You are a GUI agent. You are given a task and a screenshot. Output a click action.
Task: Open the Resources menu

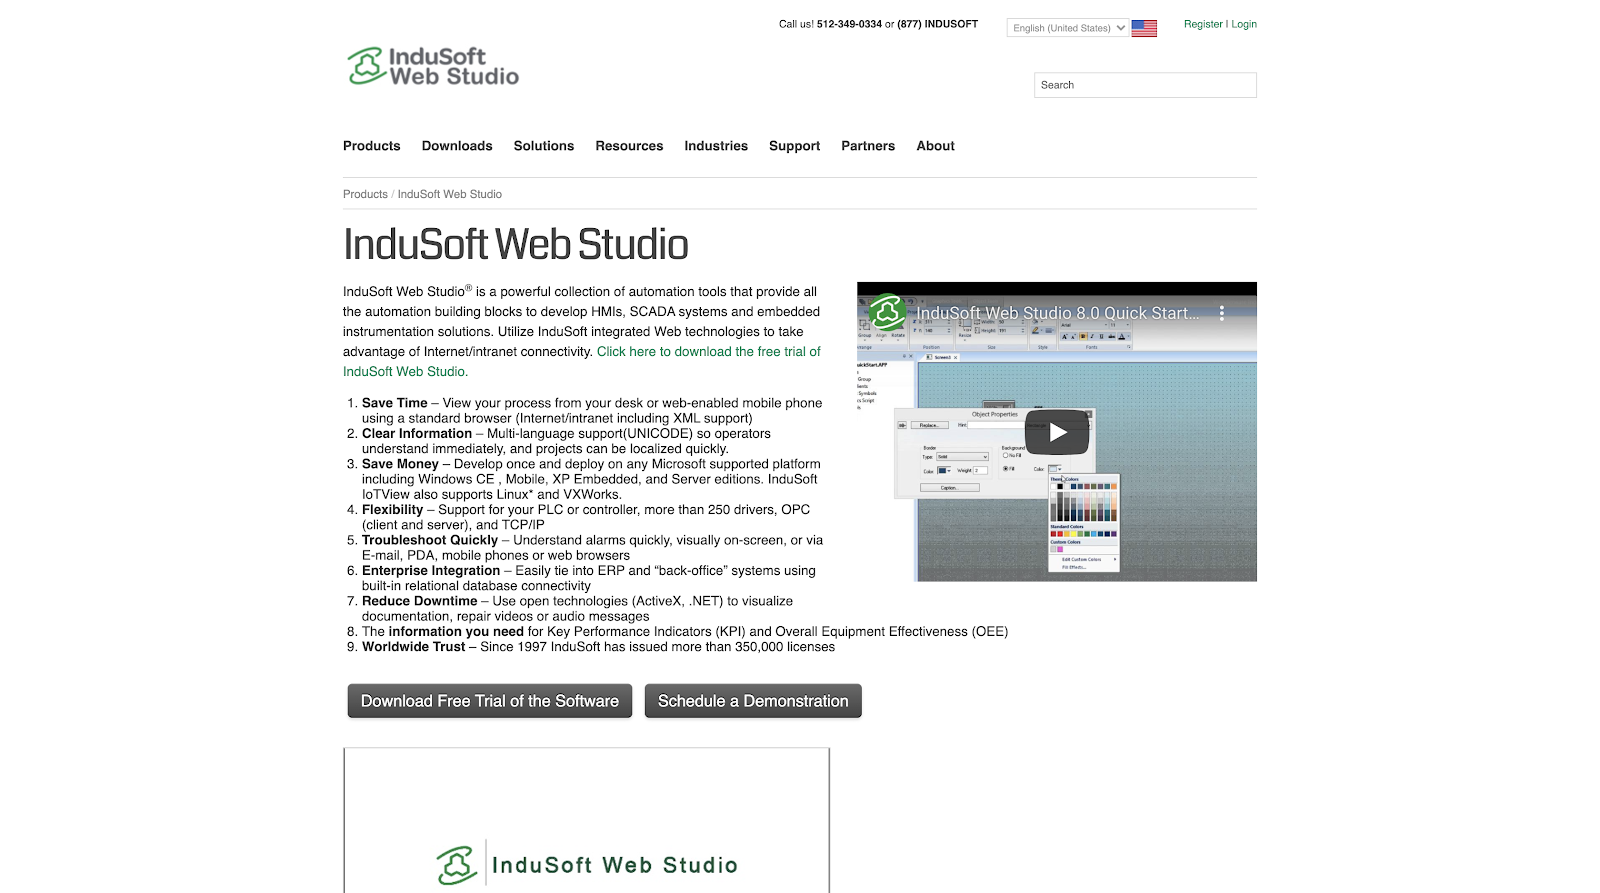coord(629,146)
